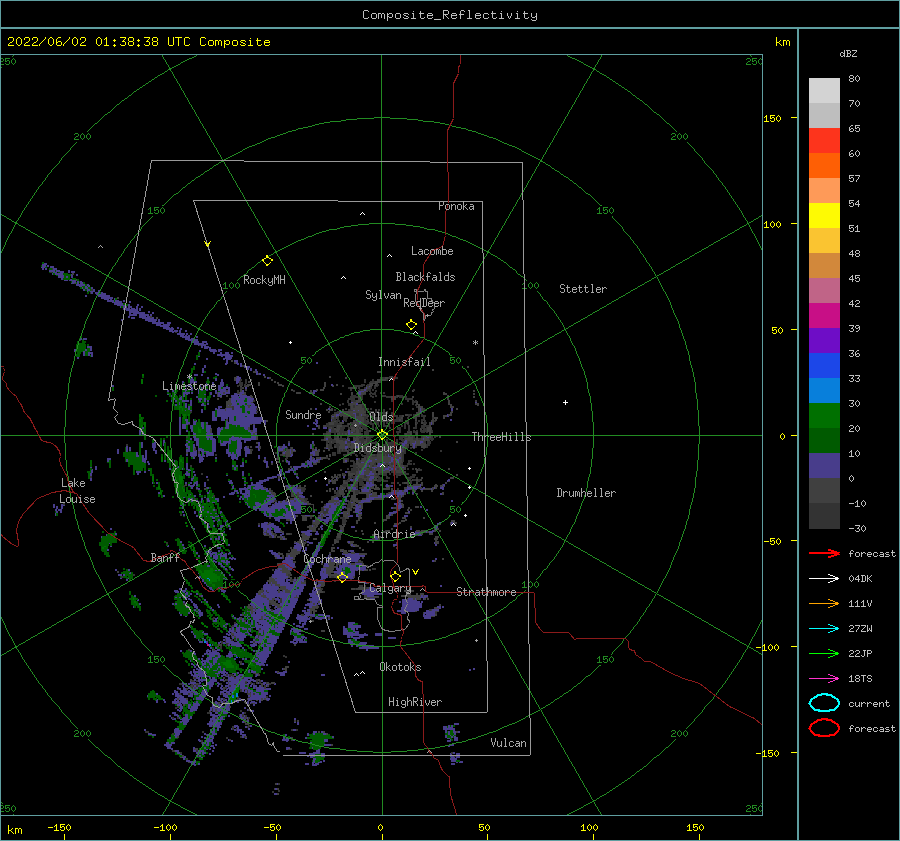Click the Drumheller city label
Viewport: 900px width, 841px height.
tap(586, 493)
